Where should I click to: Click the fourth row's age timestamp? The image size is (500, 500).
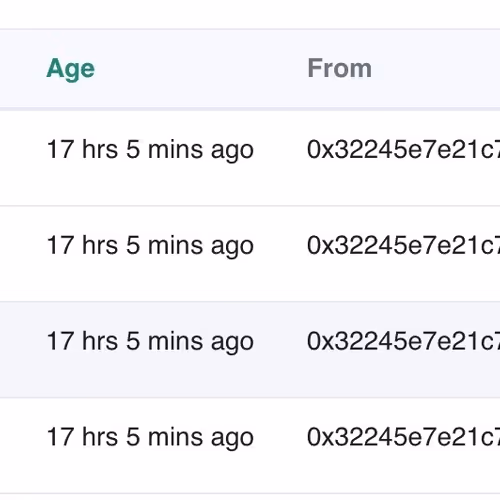[150, 438]
